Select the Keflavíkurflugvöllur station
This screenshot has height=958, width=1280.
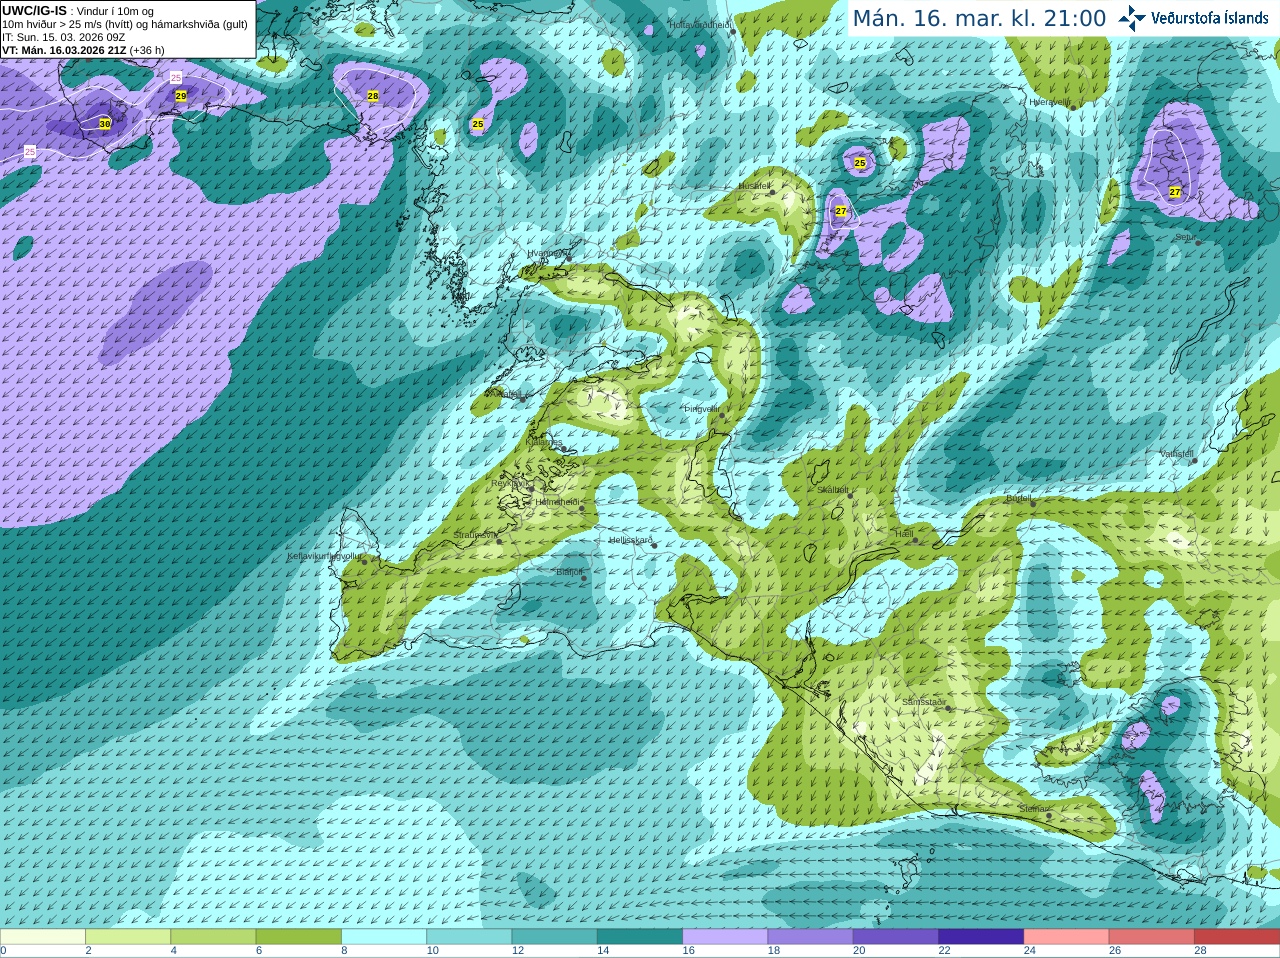pyautogui.click(x=365, y=561)
